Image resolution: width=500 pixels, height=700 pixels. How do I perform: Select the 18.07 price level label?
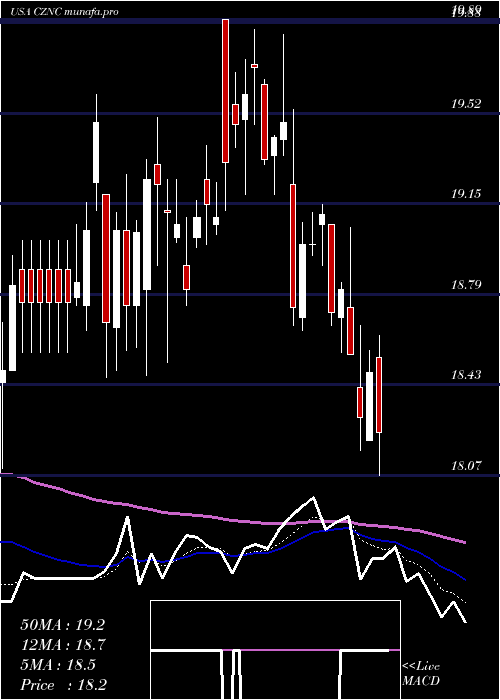pos(466,466)
